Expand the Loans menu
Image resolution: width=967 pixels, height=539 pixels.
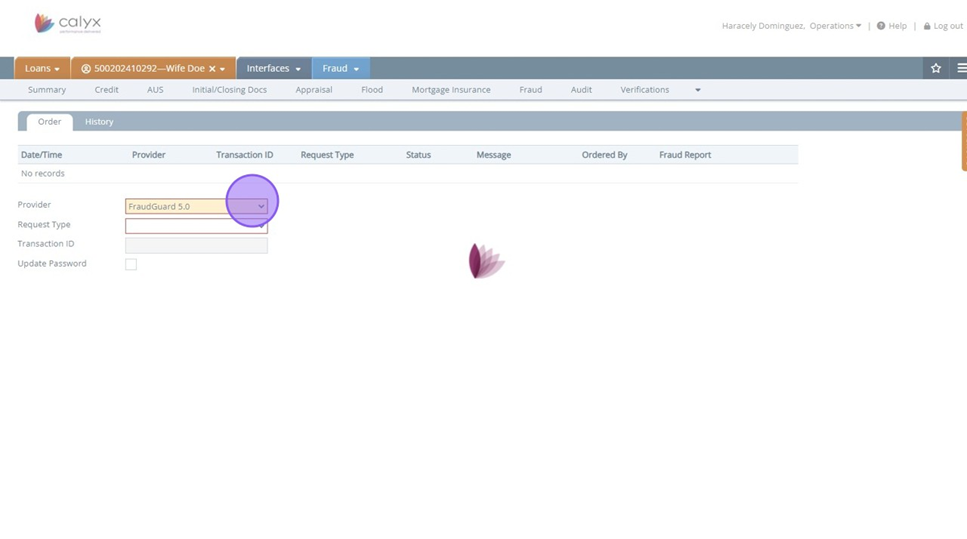point(42,68)
